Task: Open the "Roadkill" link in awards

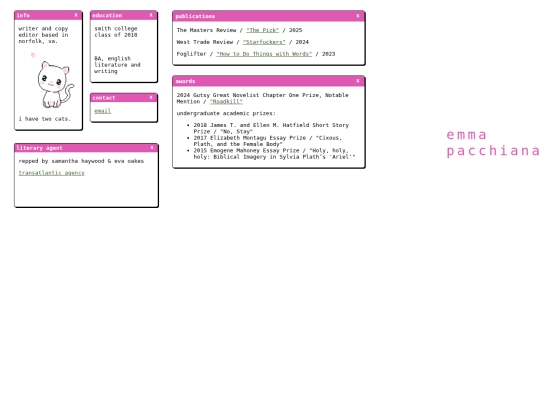Action: click(226, 102)
